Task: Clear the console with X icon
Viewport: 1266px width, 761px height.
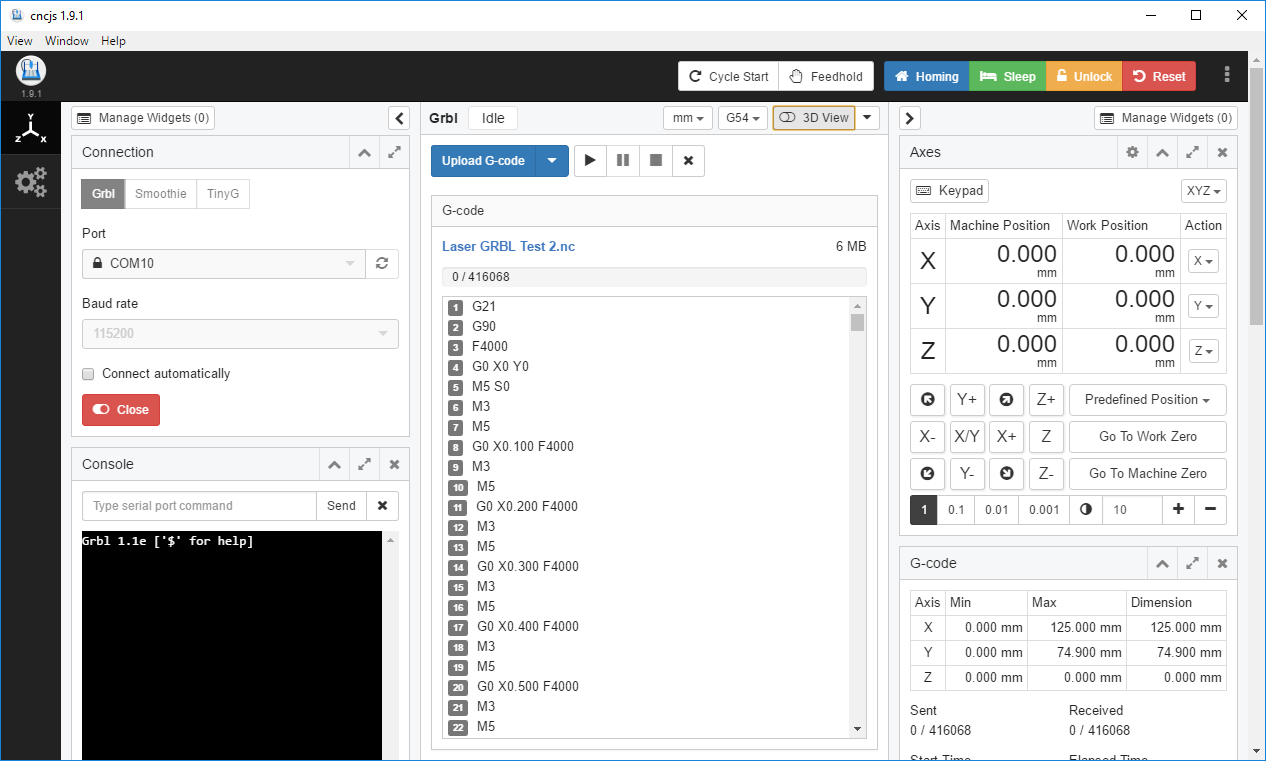Action: click(382, 506)
